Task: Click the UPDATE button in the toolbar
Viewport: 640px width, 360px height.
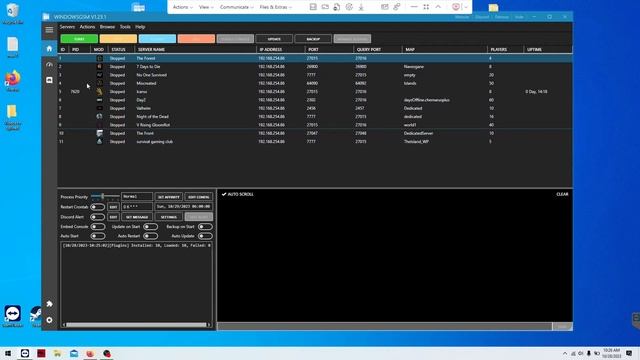Action: pos(274,39)
